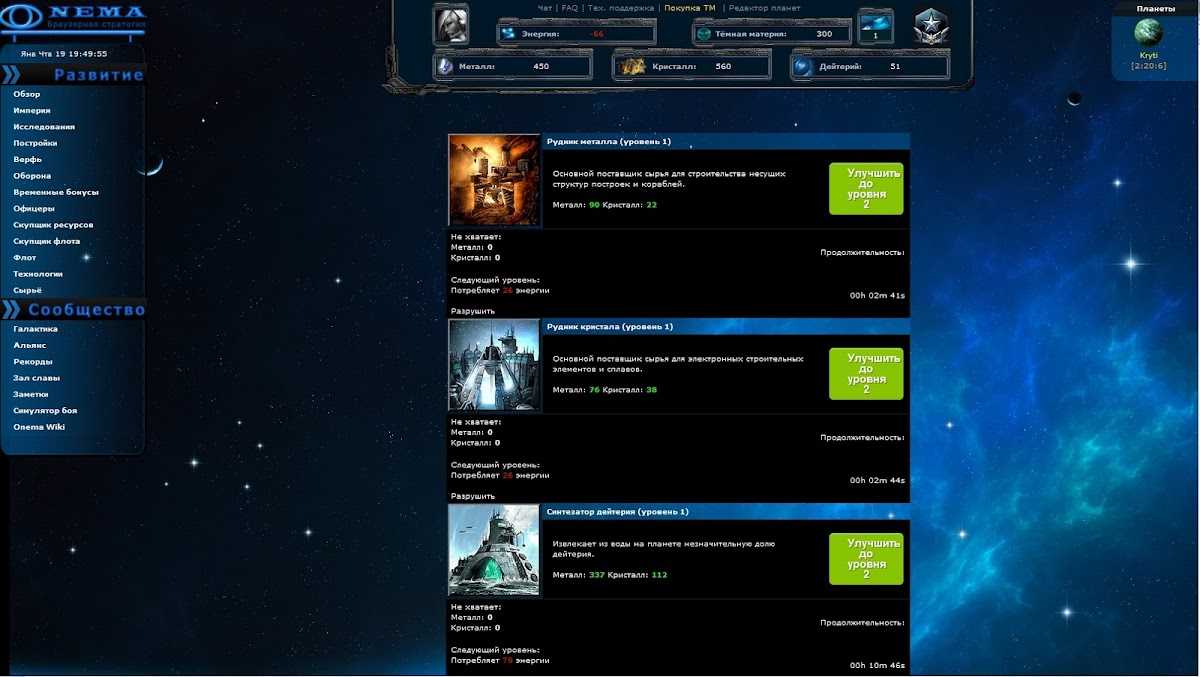Click the Энергия resource icon
This screenshot has height=677, width=1200.
click(509, 34)
